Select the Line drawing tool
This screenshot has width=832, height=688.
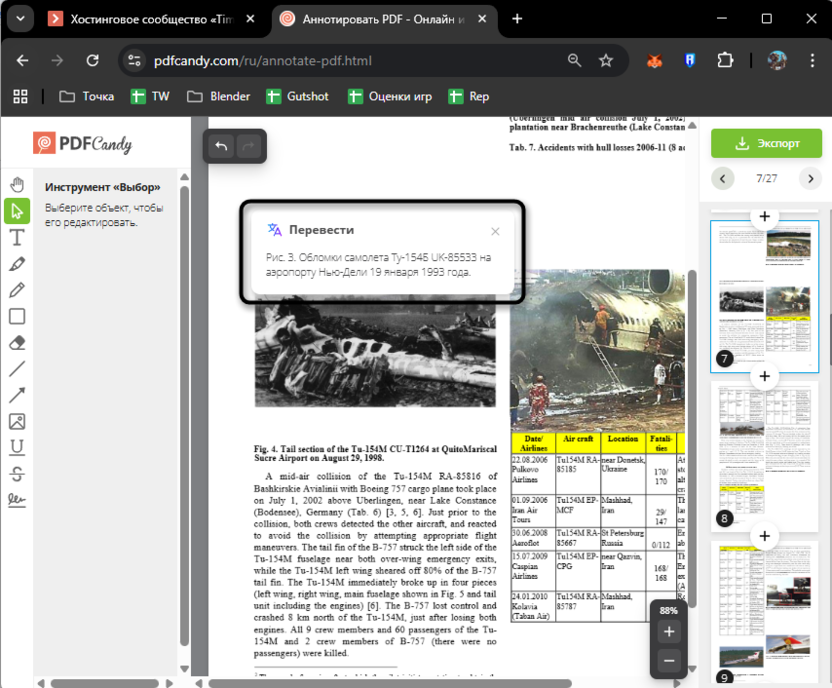16,369
